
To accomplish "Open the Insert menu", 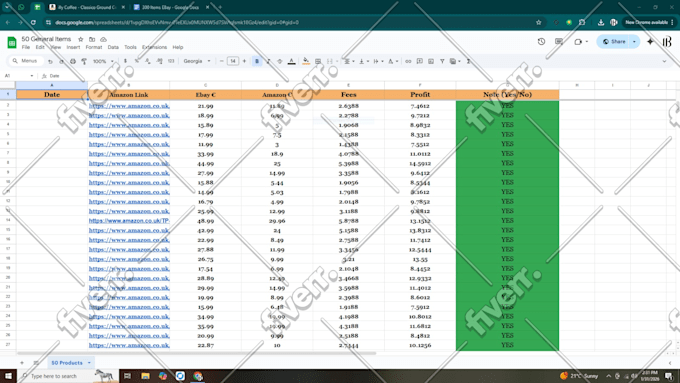I will pos(73,47).
